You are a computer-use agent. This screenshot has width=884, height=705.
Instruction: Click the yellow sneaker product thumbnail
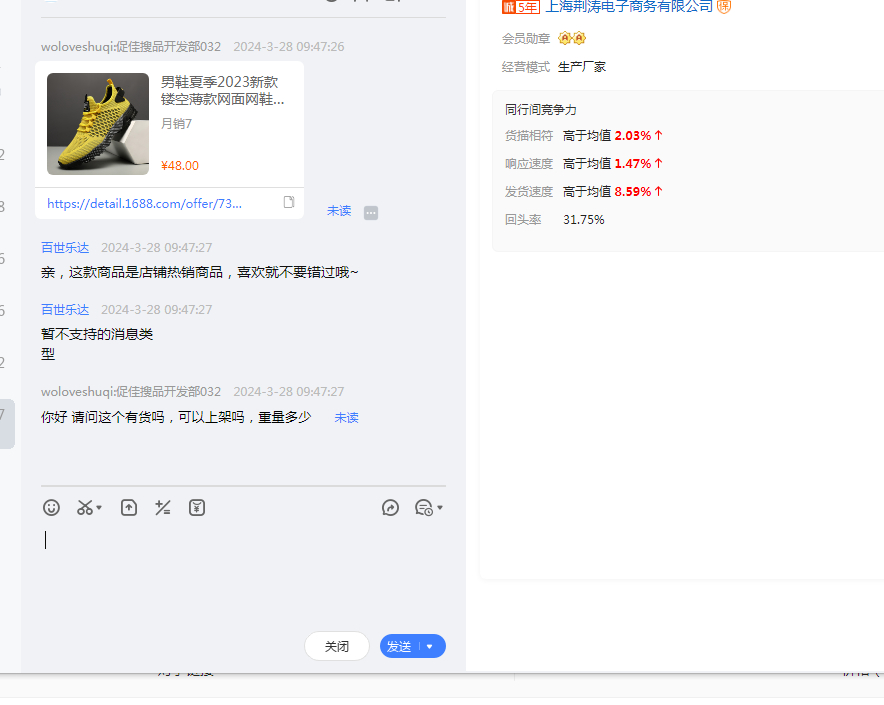[x=98, y=124]
